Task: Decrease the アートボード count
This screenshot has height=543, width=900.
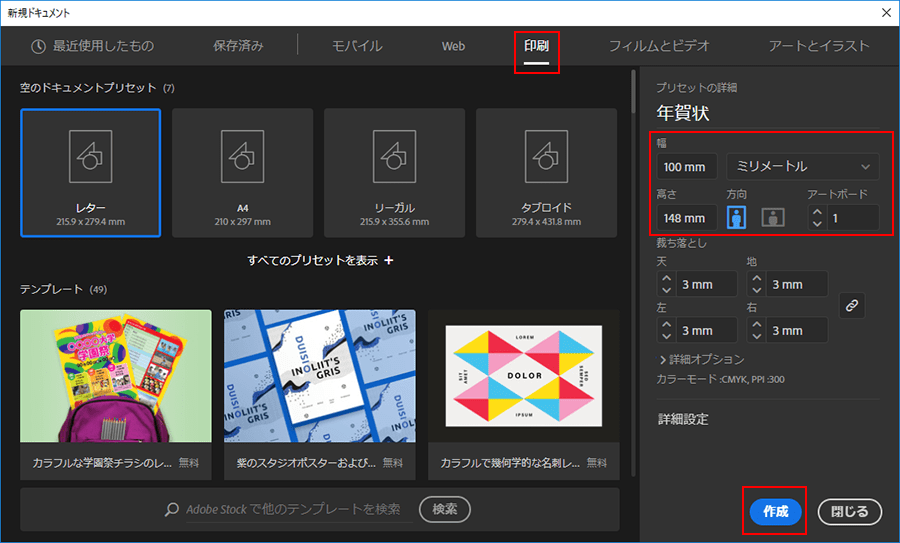Action: point(817,224)
